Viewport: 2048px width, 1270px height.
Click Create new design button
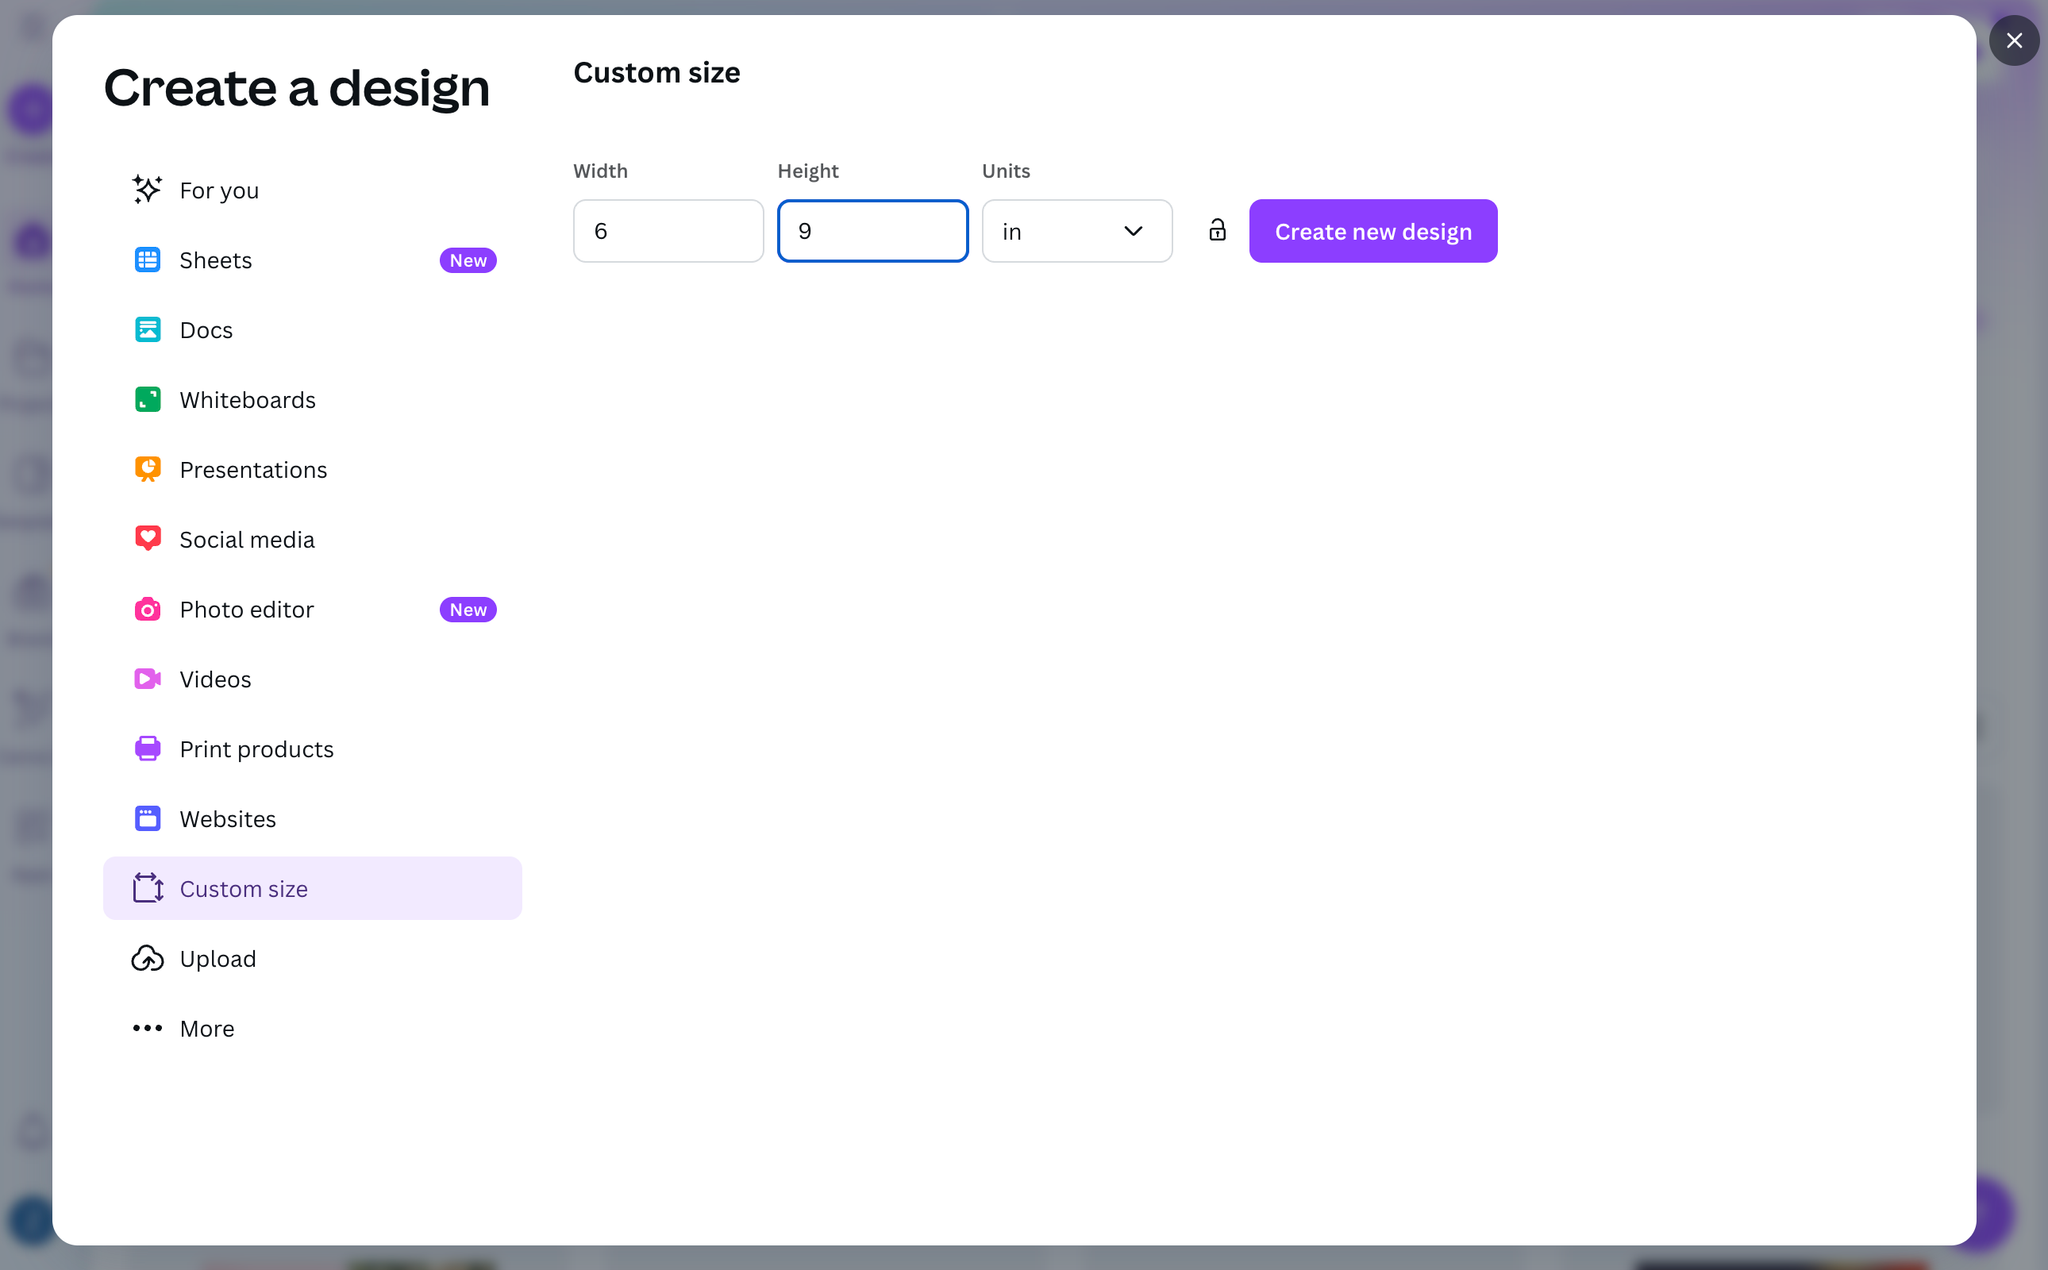(1373, 231)
